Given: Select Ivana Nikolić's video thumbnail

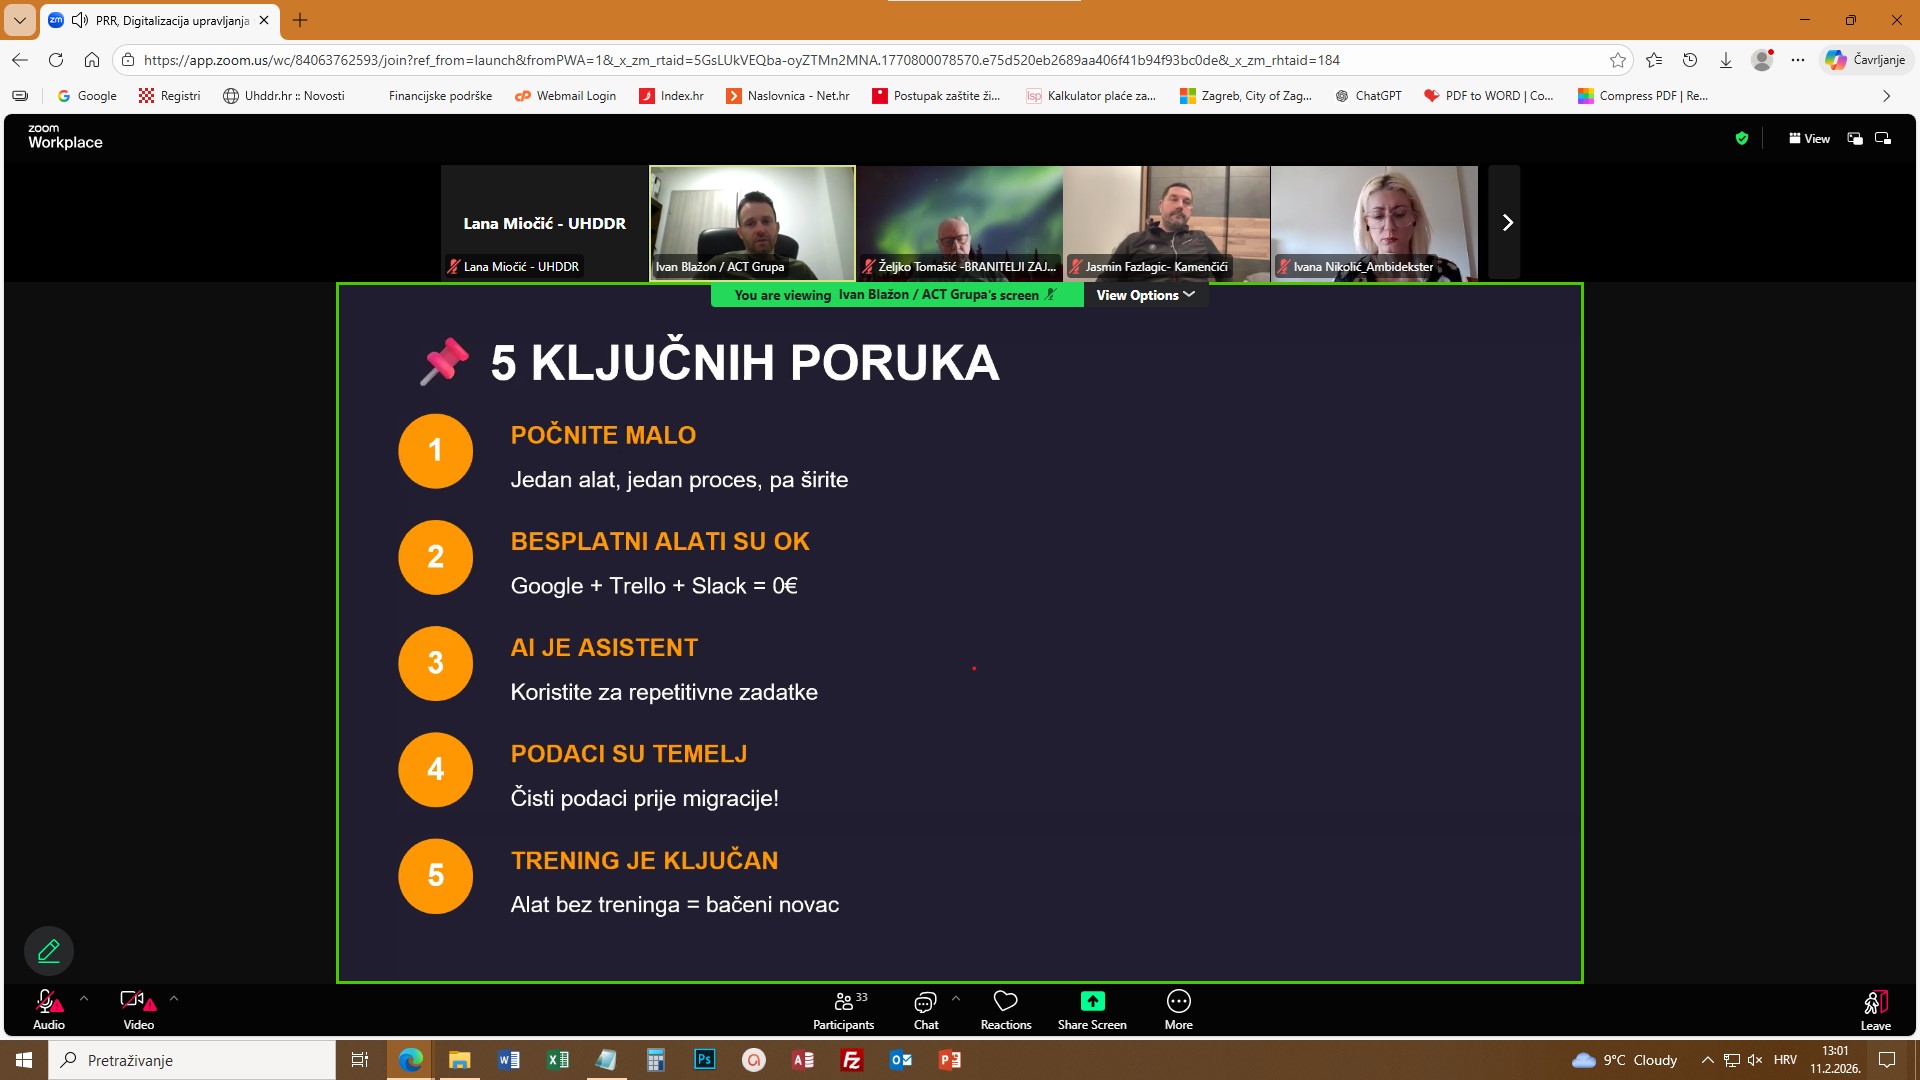Looking at the screenshot, I should point(1373,222).
